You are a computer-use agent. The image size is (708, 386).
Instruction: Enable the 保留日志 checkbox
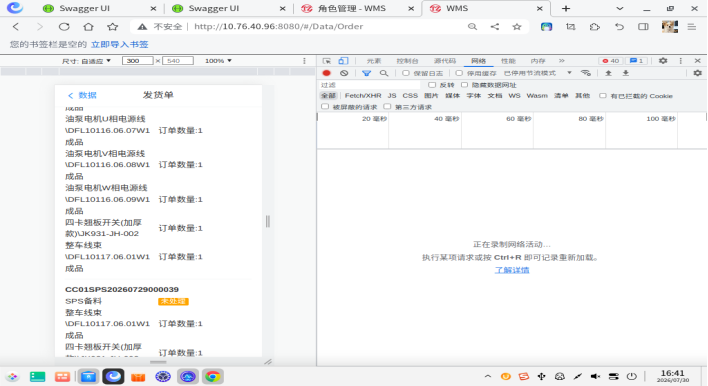tap(405, 73)
